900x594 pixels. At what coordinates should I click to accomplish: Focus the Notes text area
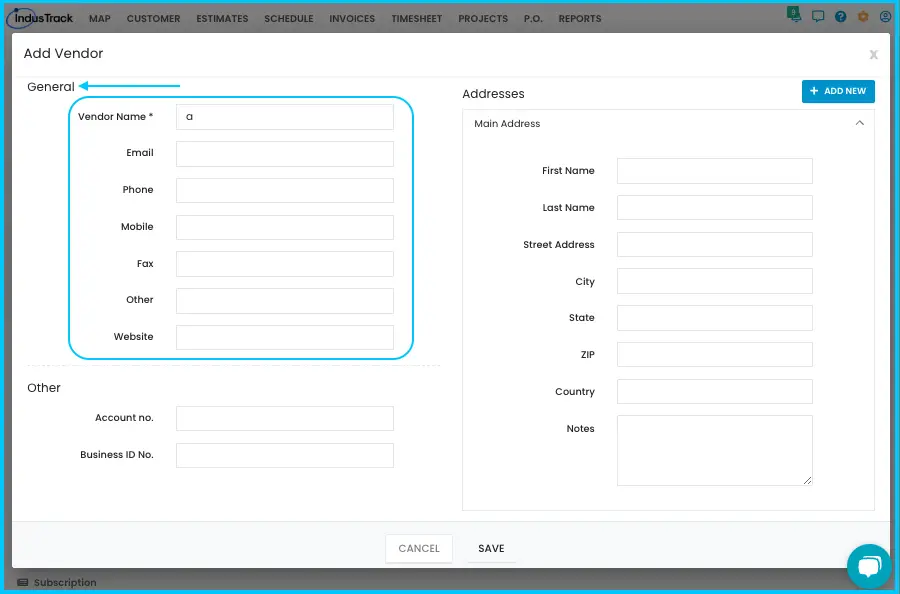tap(715, 451)
